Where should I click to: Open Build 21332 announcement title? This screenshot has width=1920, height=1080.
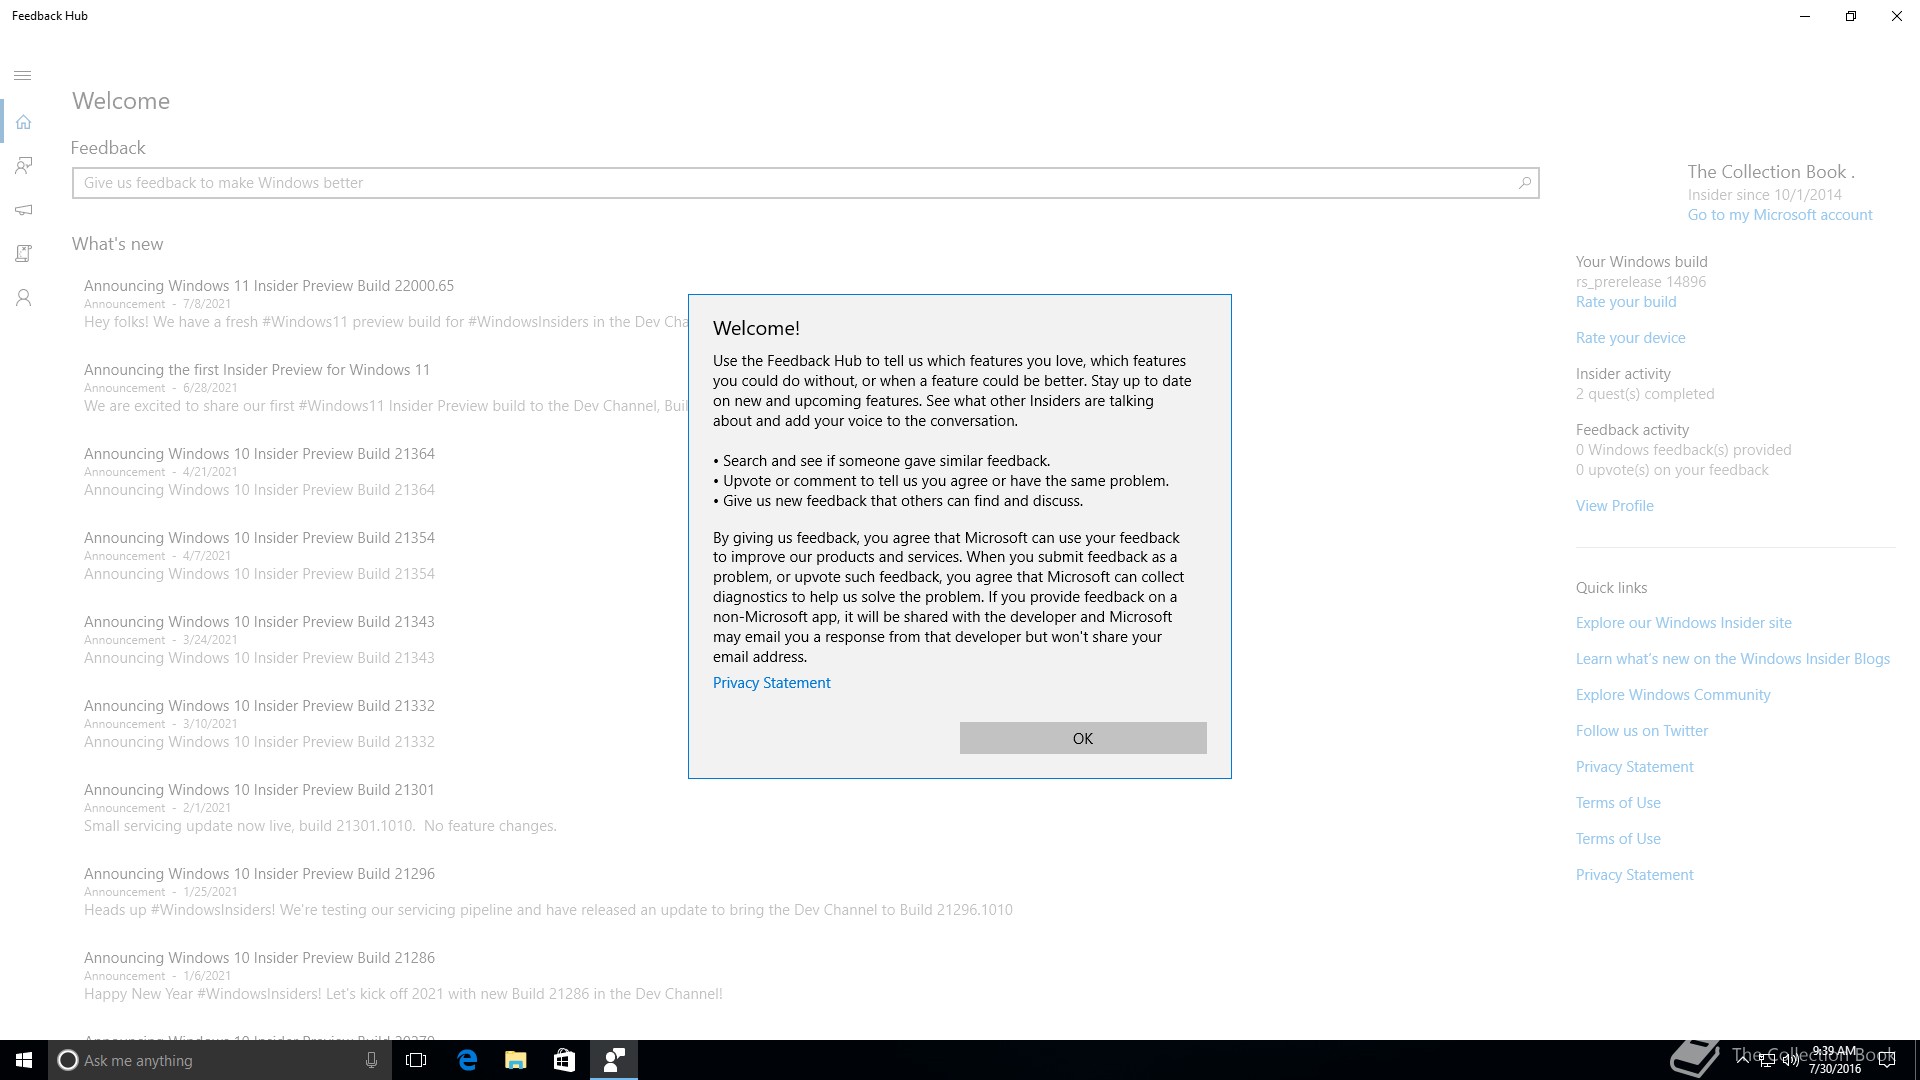tap(259, 706)
